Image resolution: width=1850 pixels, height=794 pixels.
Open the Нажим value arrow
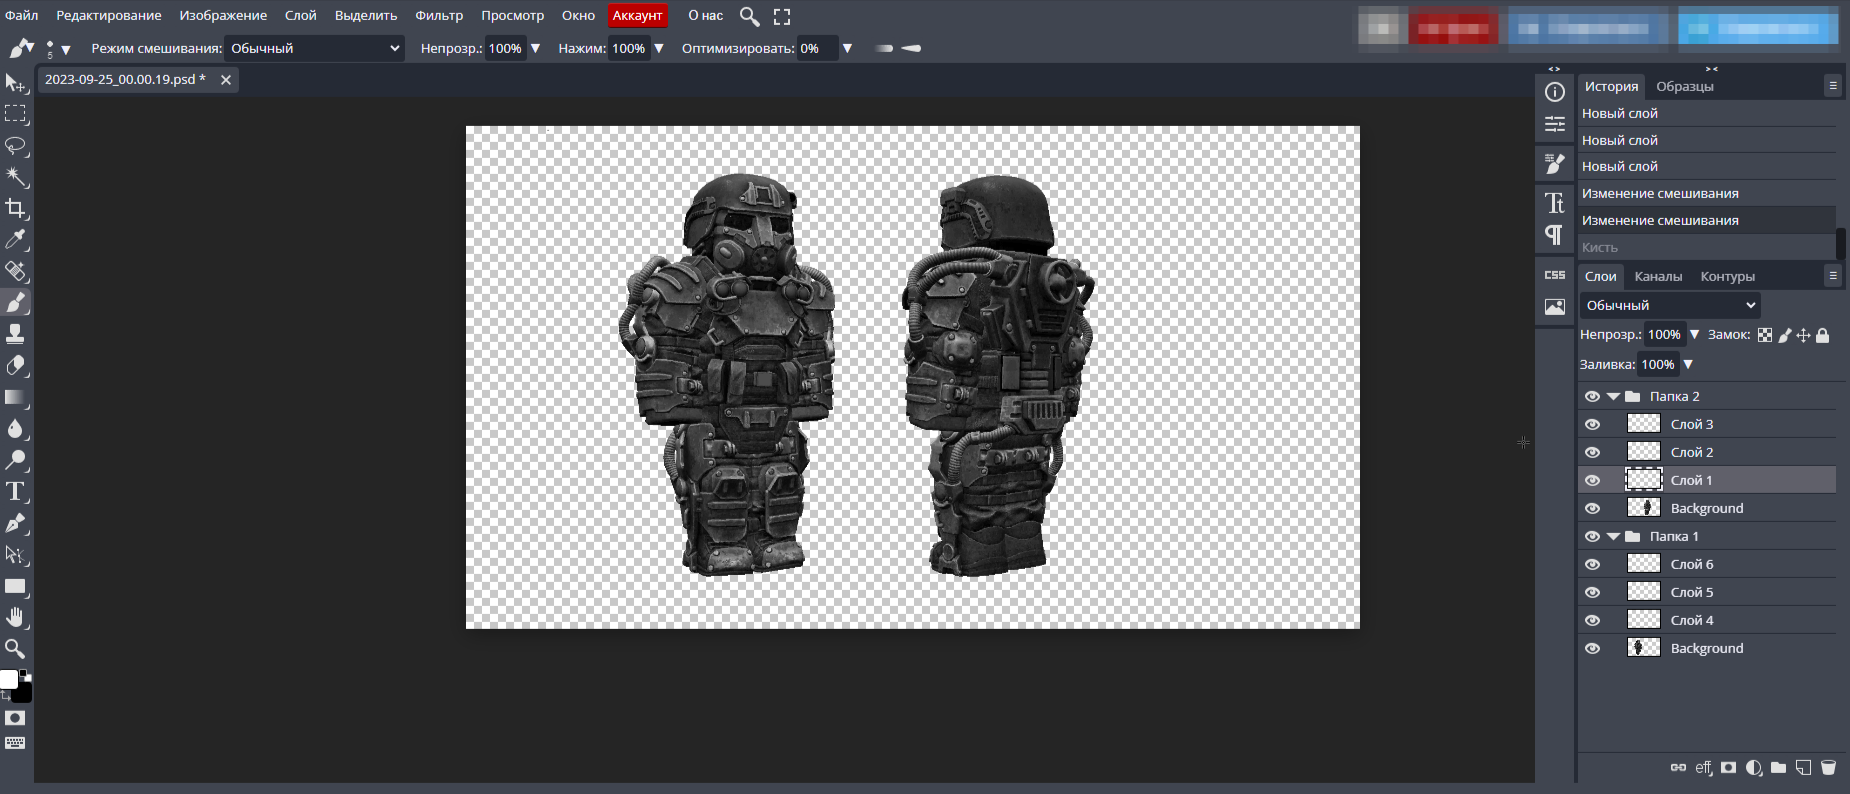tap(658, 48)
